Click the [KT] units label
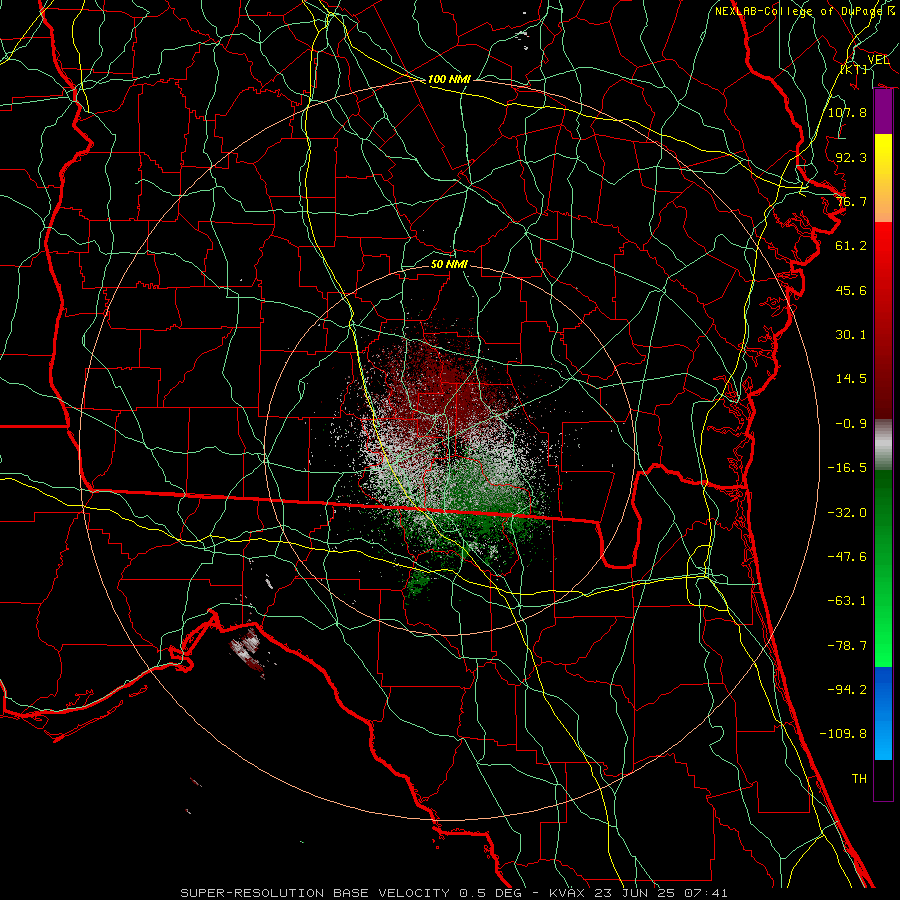 (x=854, y=69)
